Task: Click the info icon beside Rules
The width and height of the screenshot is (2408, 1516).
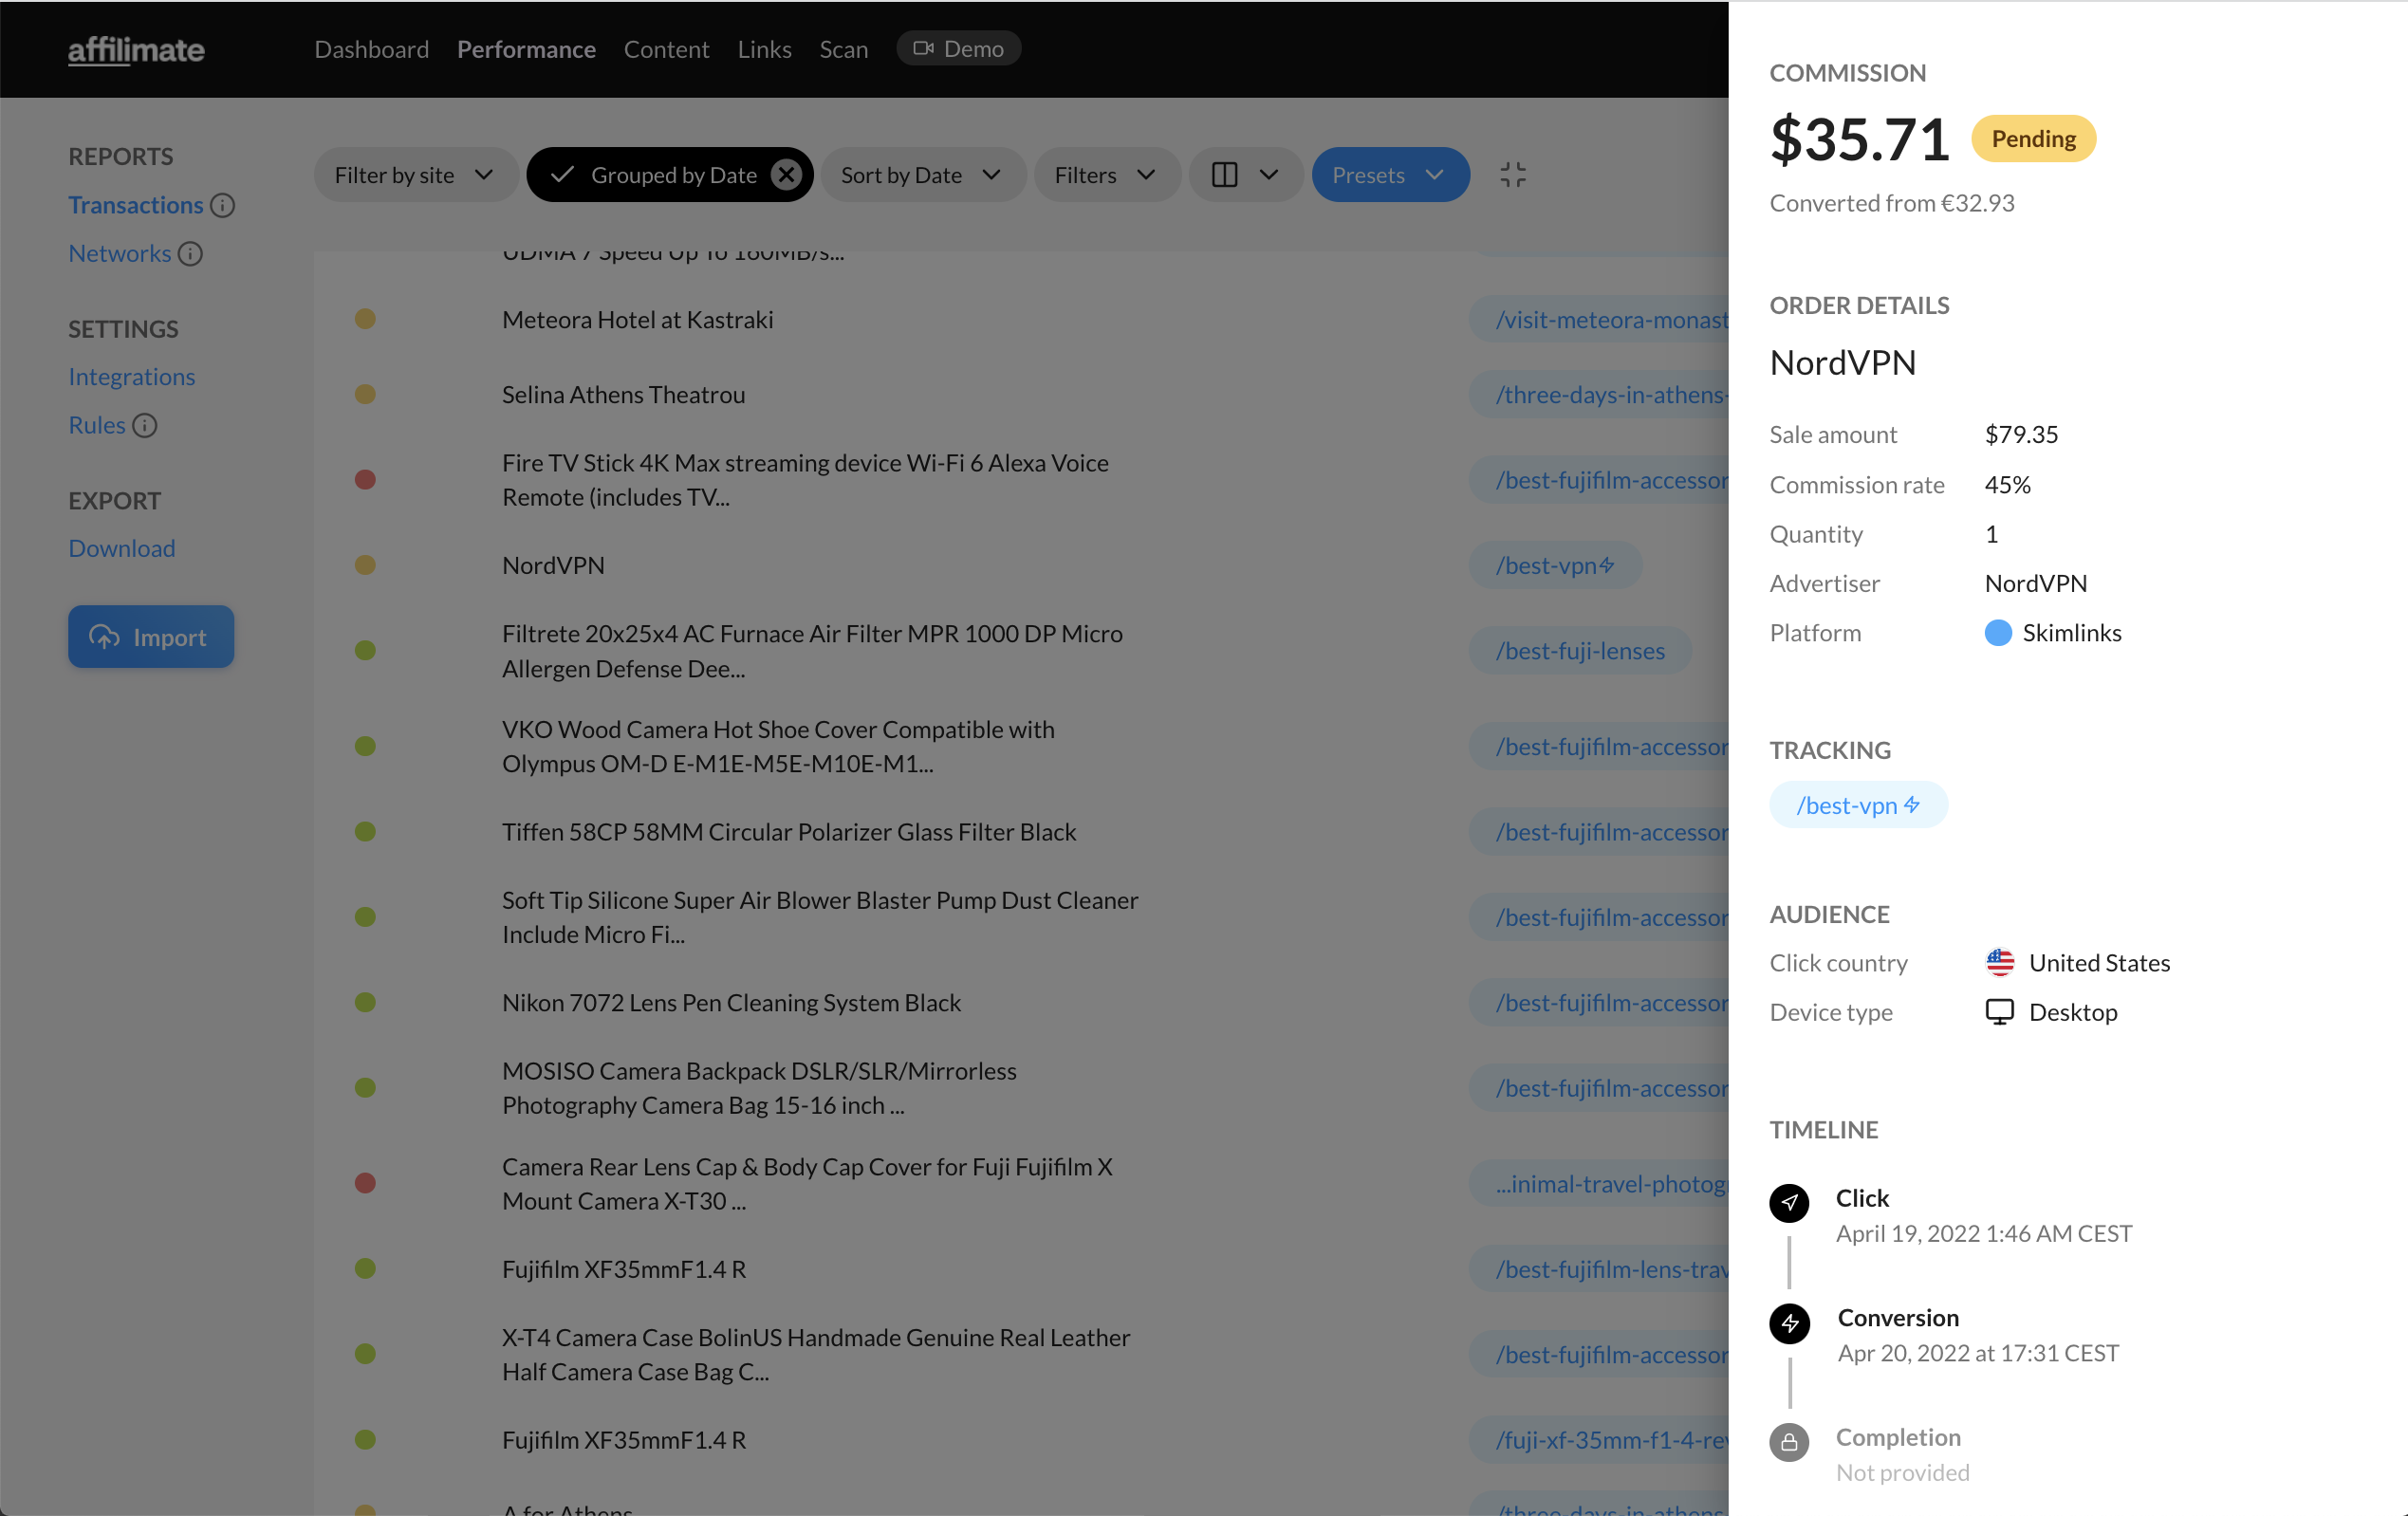Action: click(147, 425)
